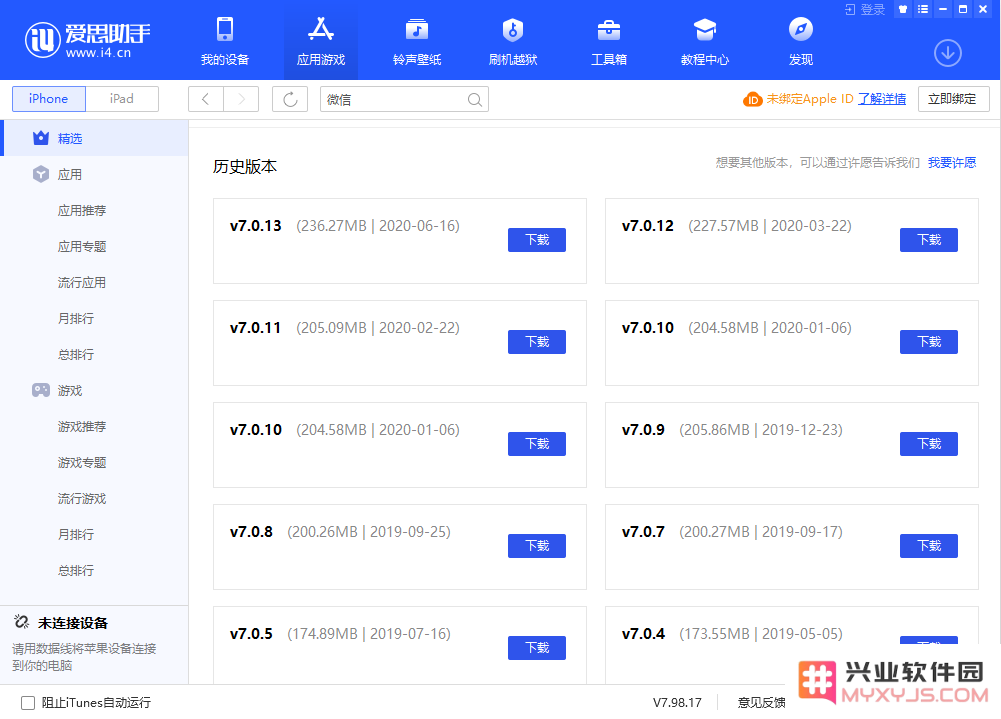Select 应用 category in sidebar
This screenshot has height=719, width=1001.
[x=96, y=174]
